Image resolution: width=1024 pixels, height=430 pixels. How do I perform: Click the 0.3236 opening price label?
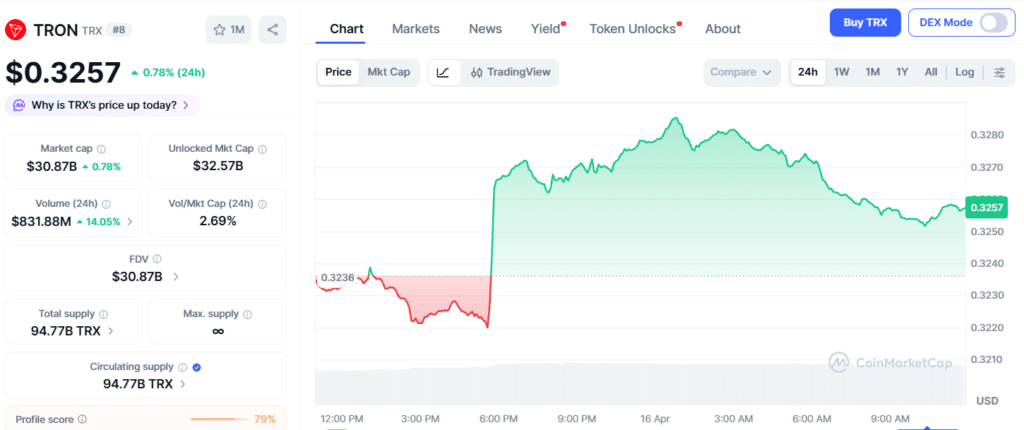point(338,277)
